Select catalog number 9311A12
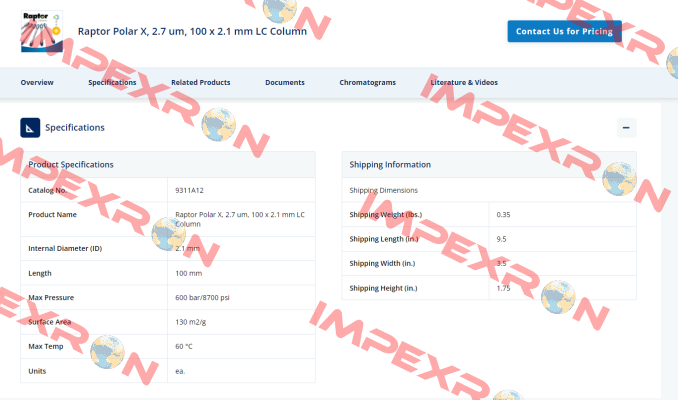The width and height of the screenshot is (678, 400). pyautogui.click(x=189, y=190)
